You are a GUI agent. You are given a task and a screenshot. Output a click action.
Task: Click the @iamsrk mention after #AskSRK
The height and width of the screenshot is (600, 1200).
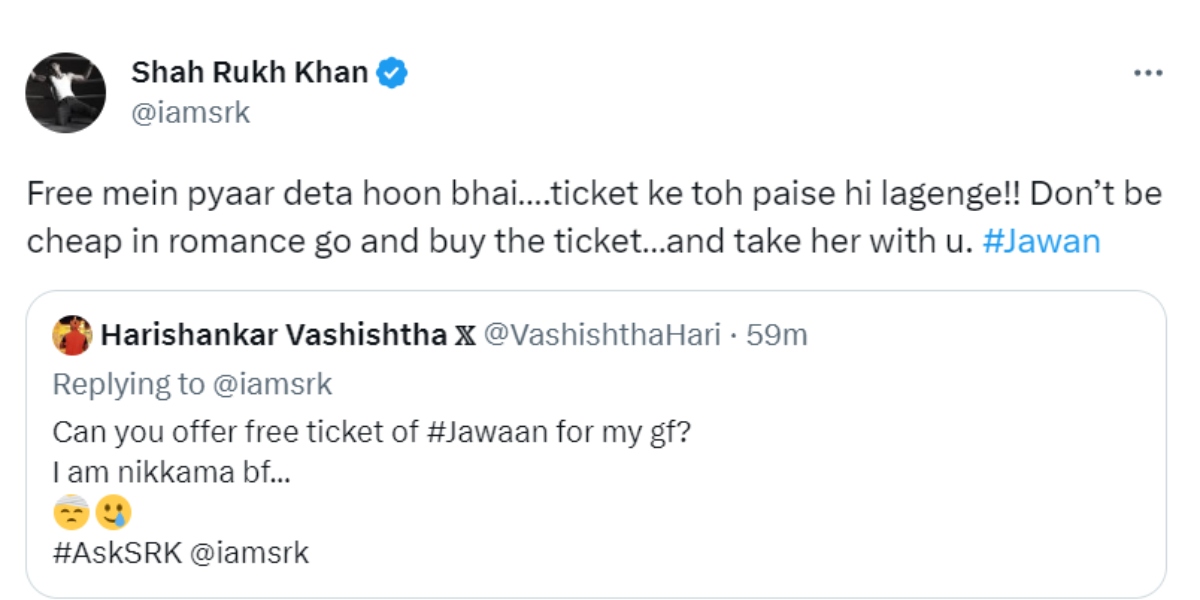[x=248, y=553]
